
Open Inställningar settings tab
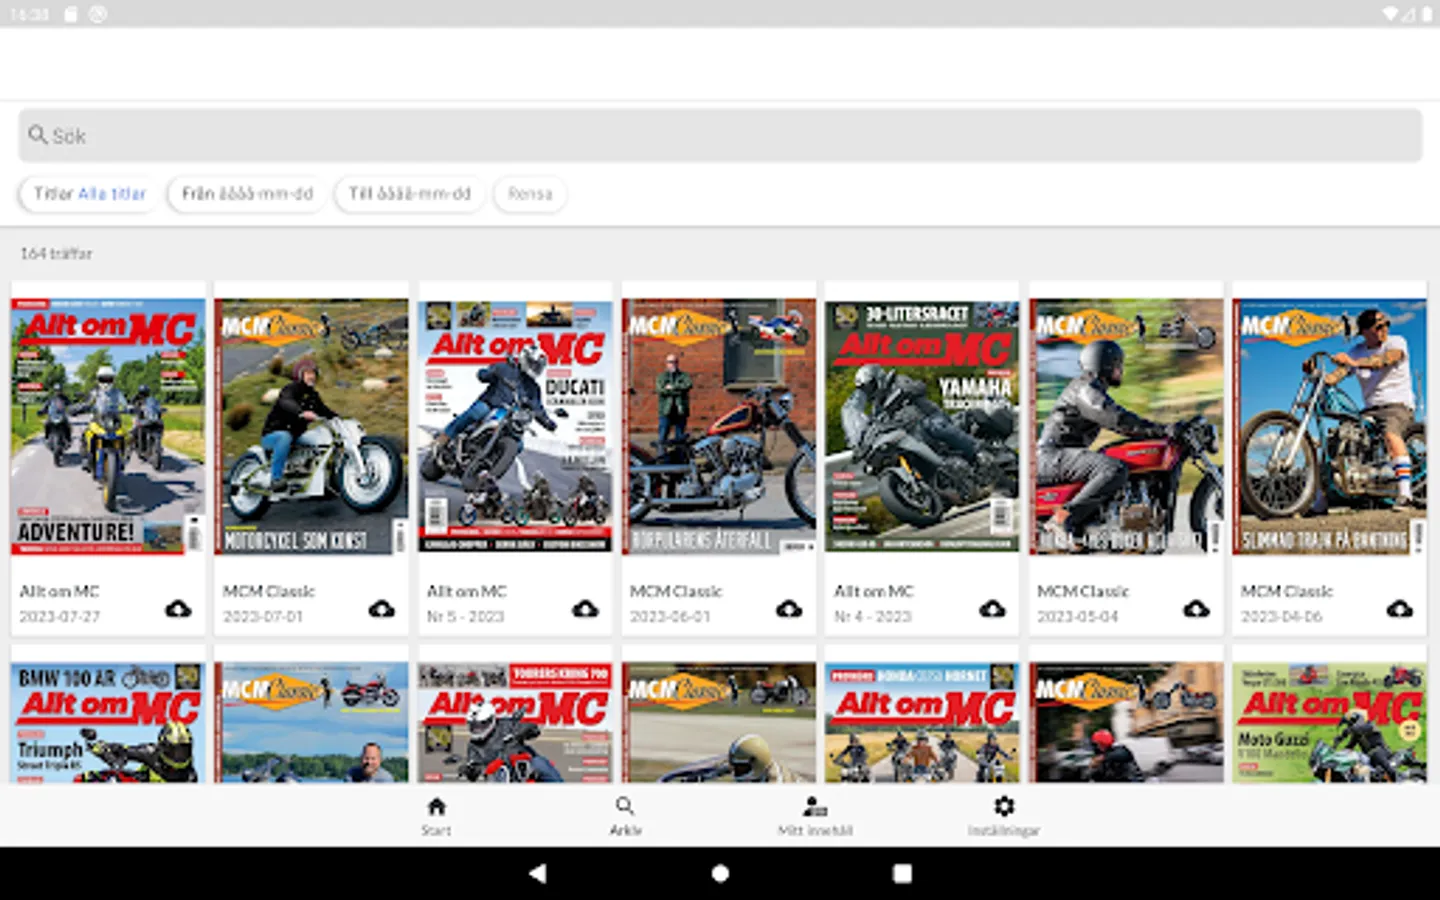pyautogui.click(x=1003, y=815)
